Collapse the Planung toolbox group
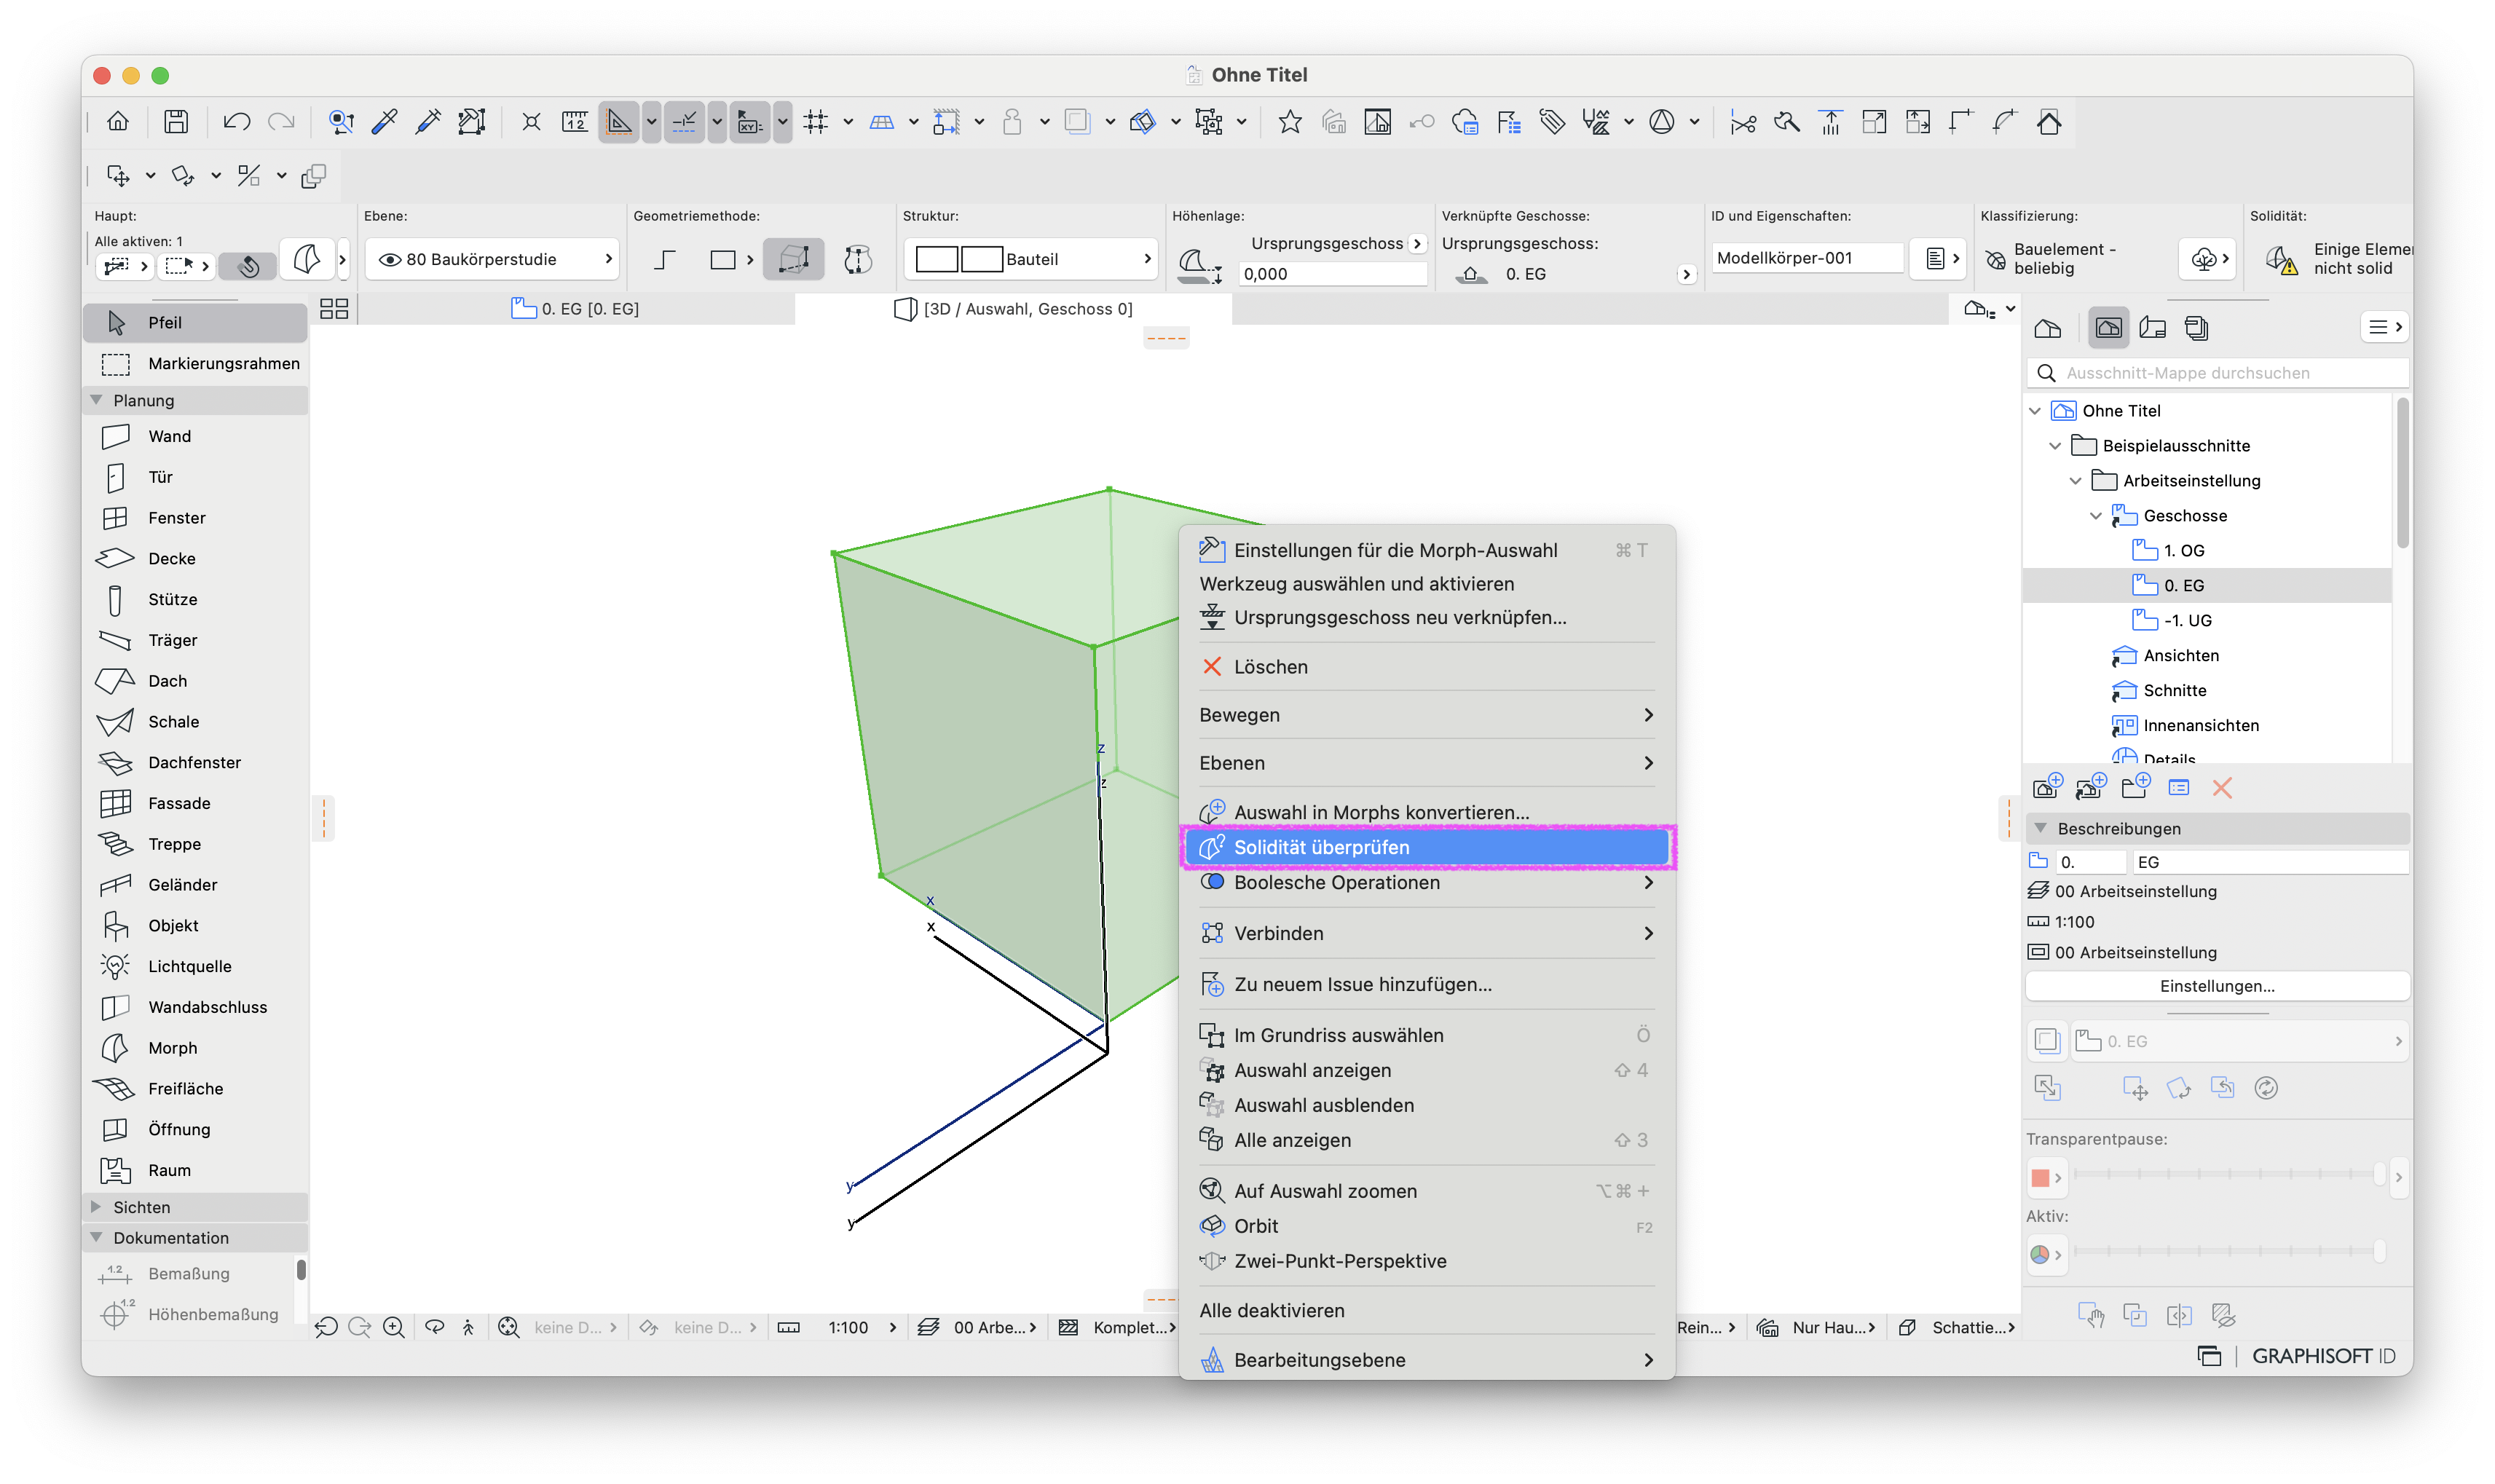 coord(97,400)
